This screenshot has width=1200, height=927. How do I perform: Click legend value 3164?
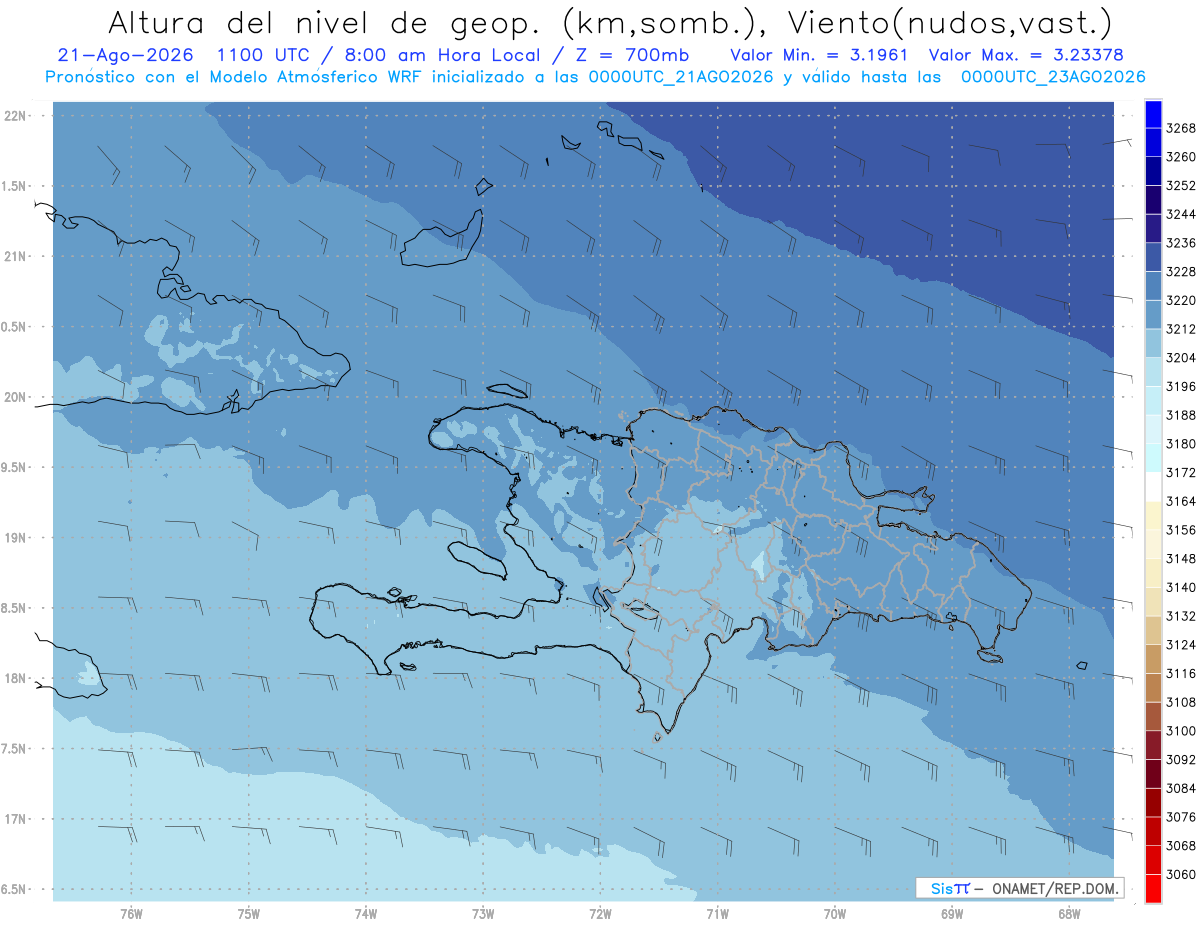[x=1181, y=501]
